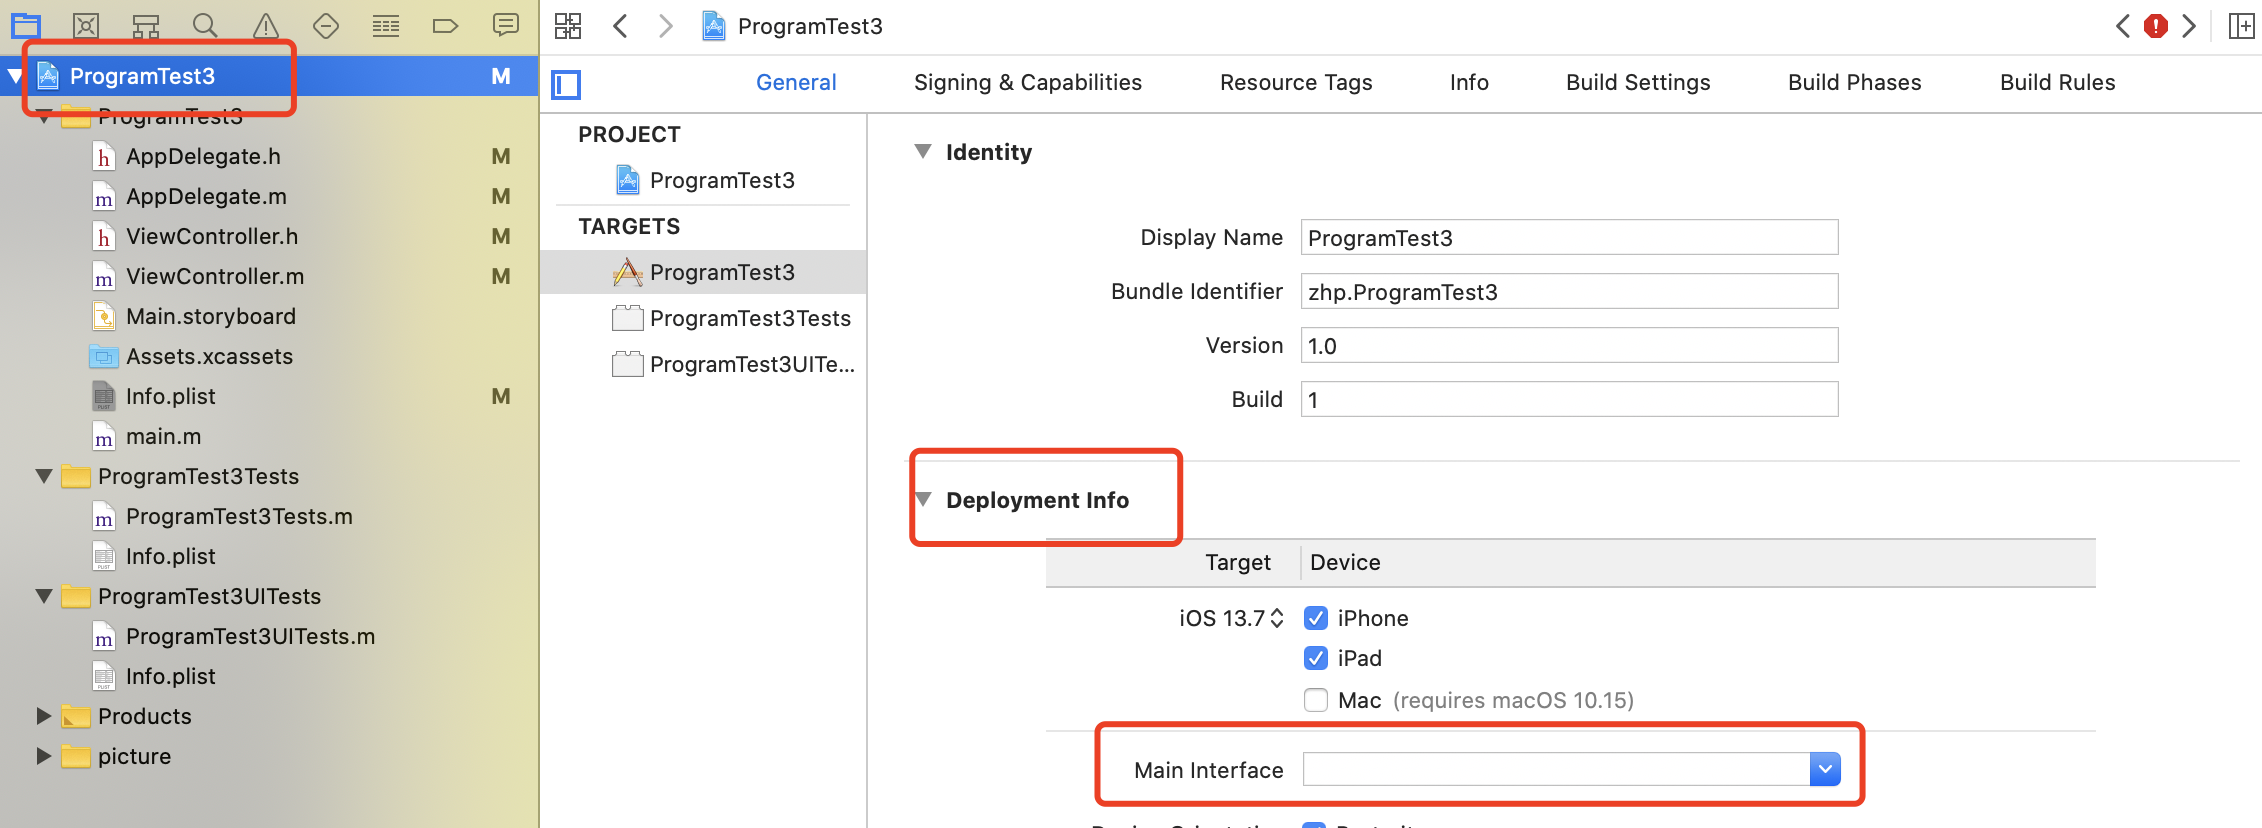Click the Bundle Identifier text field
Image resolution: width=2262 pixels, height=828 pixels.
[1568, 292]
